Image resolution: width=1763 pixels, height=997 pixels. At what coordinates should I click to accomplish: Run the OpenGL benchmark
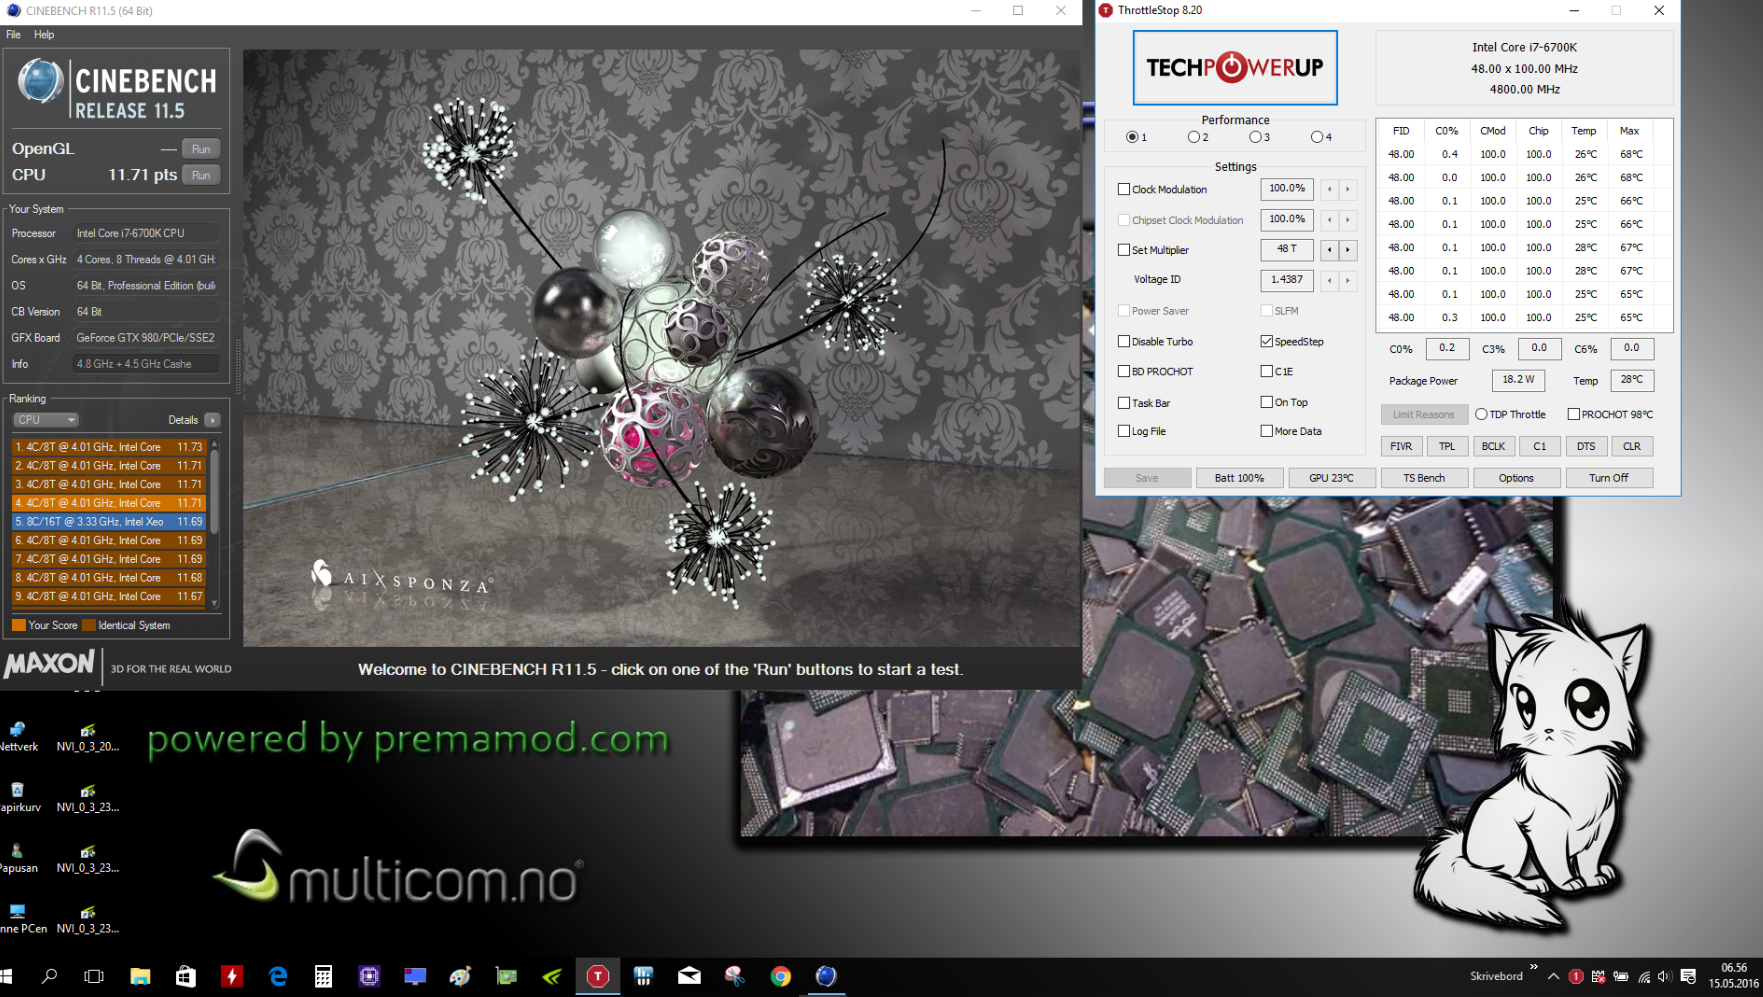(x=201, y=149)
